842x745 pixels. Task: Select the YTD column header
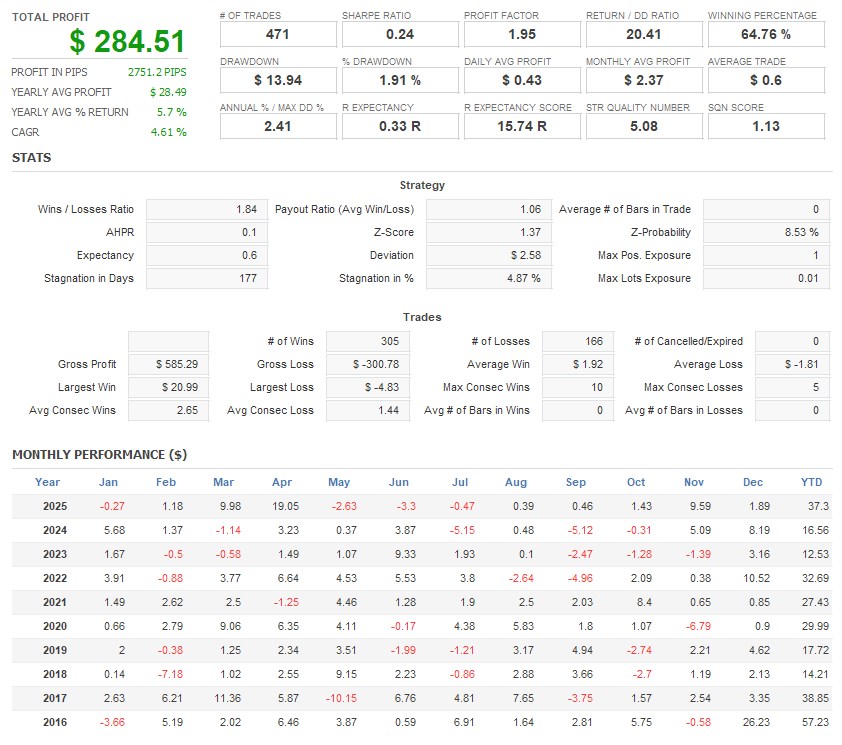pyautogui.click(x=811, y=482)
